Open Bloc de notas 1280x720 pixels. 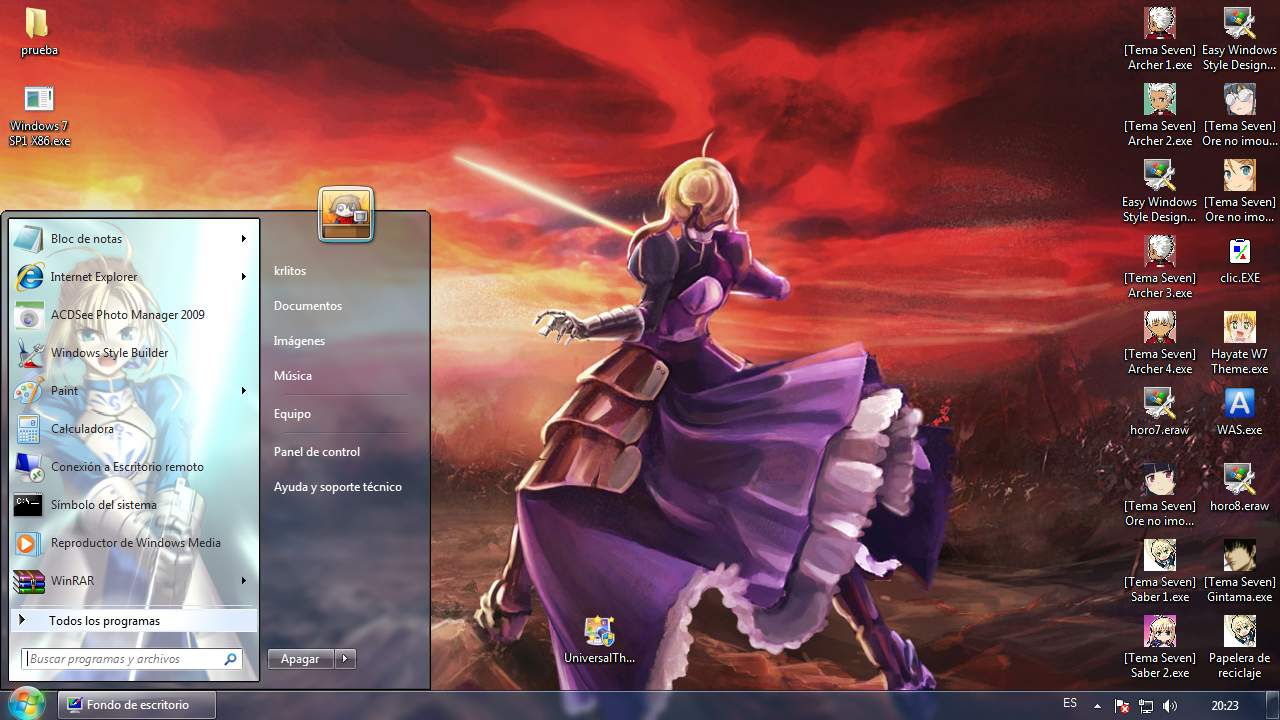click(x=85, y=238)
